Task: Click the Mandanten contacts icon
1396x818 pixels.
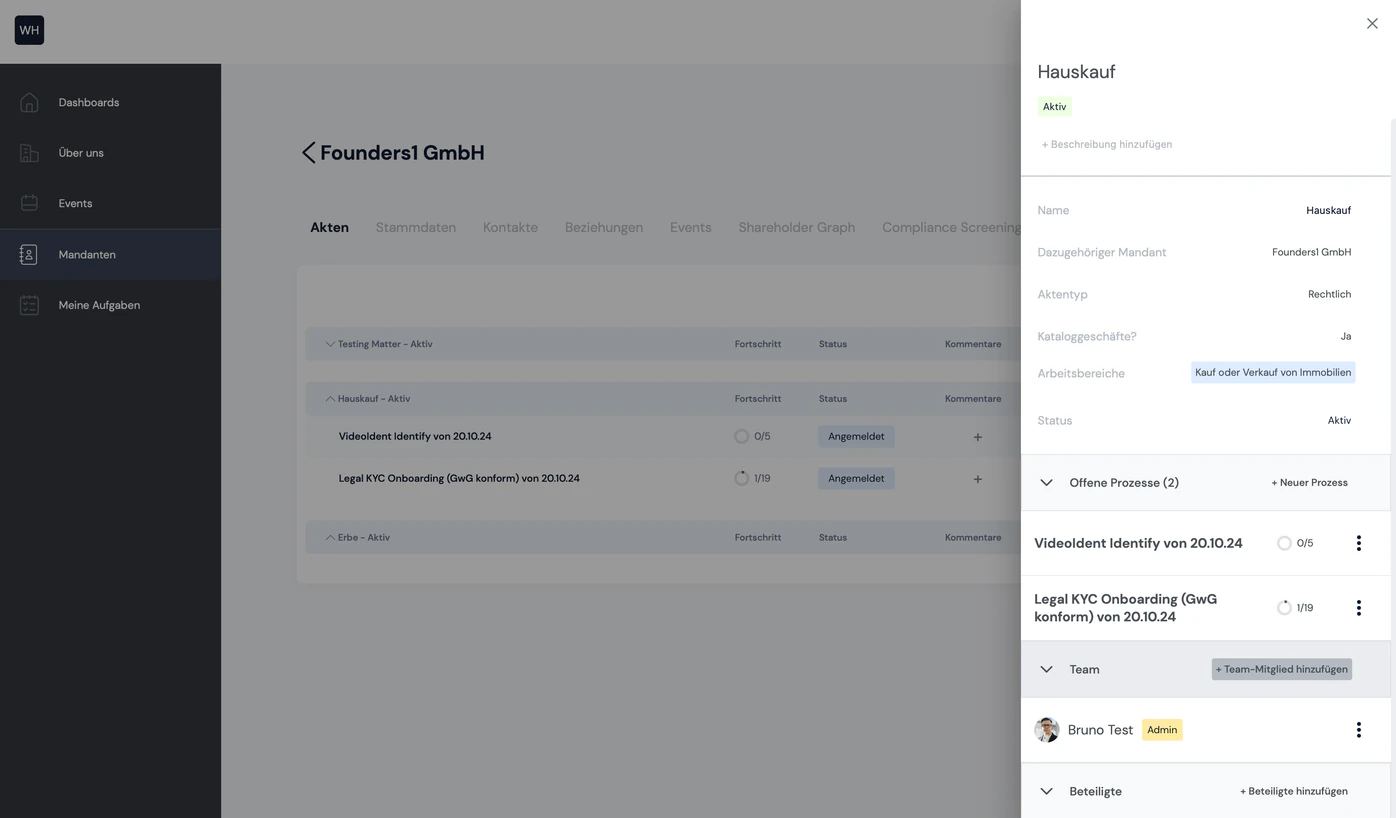Action: coord(29,254)
